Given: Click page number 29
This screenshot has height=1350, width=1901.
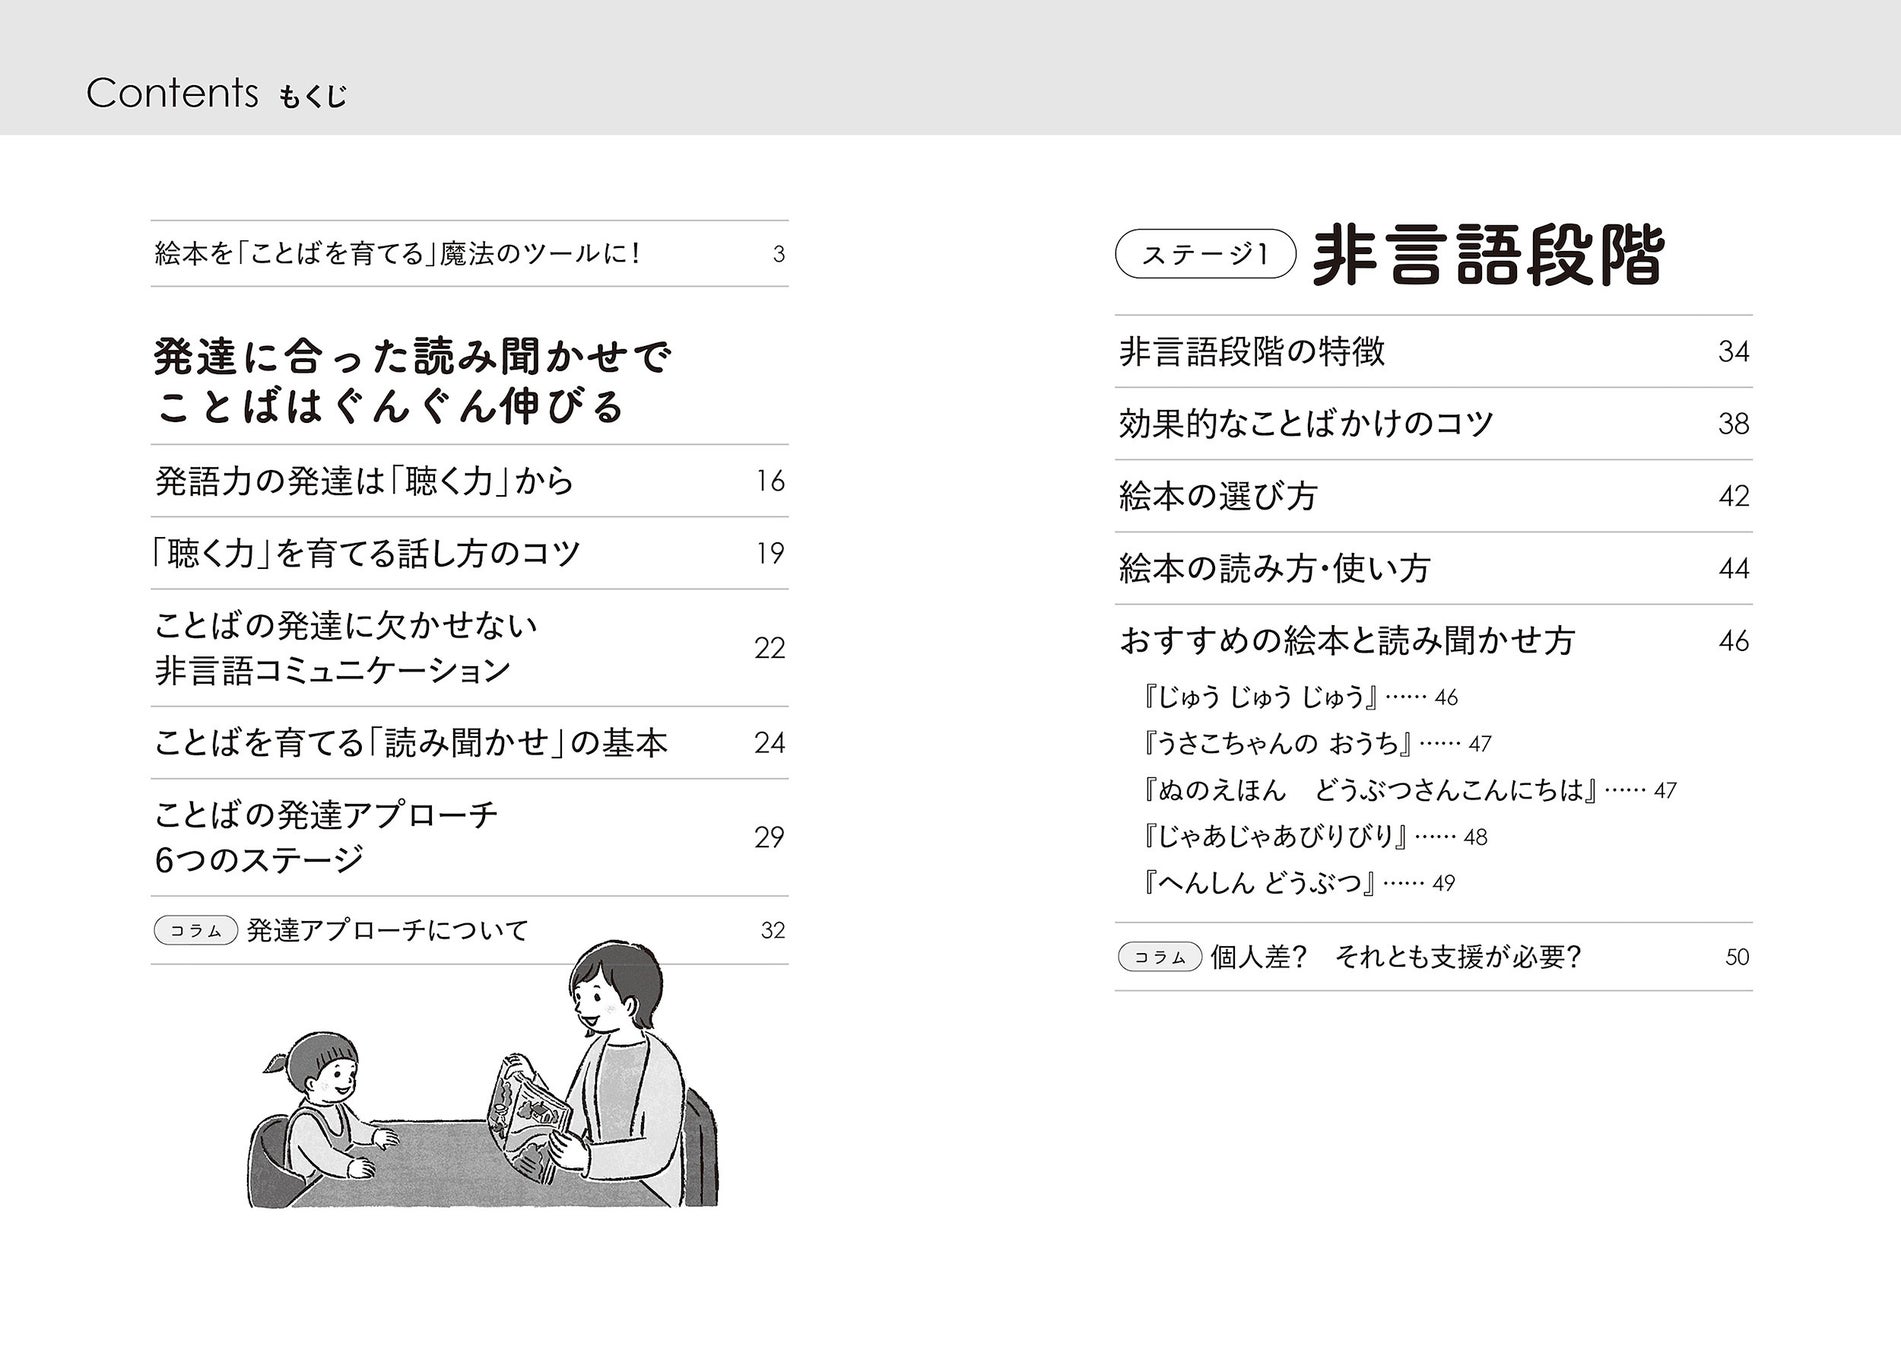Looking at the screenshot, I should (770, 838).
